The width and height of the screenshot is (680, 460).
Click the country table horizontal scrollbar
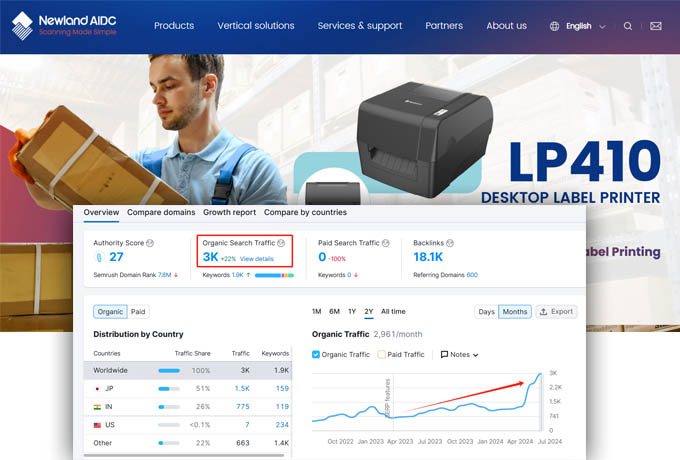[x=184, y=455]
